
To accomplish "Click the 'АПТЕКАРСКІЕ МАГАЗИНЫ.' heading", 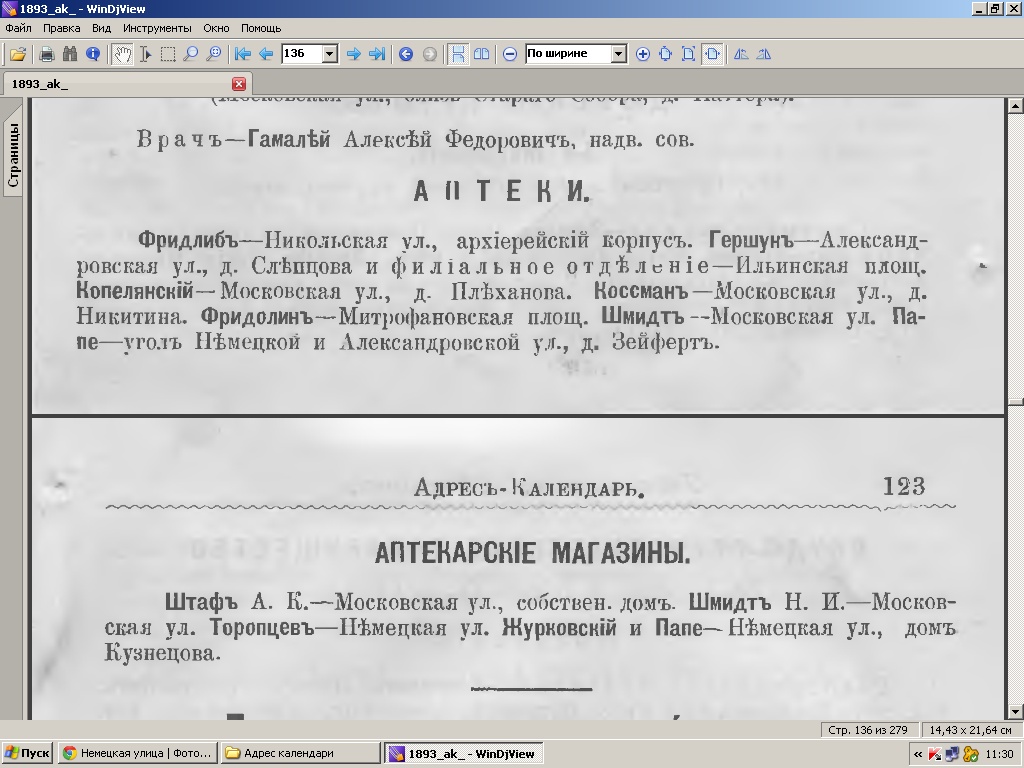I will click(x=532, y=553).
